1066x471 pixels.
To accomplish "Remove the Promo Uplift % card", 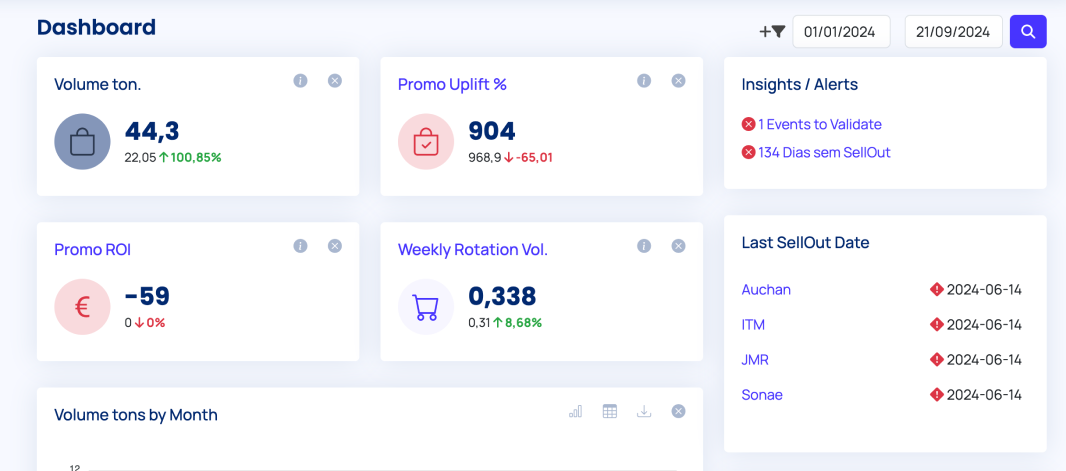I will (x=679, y=81).
